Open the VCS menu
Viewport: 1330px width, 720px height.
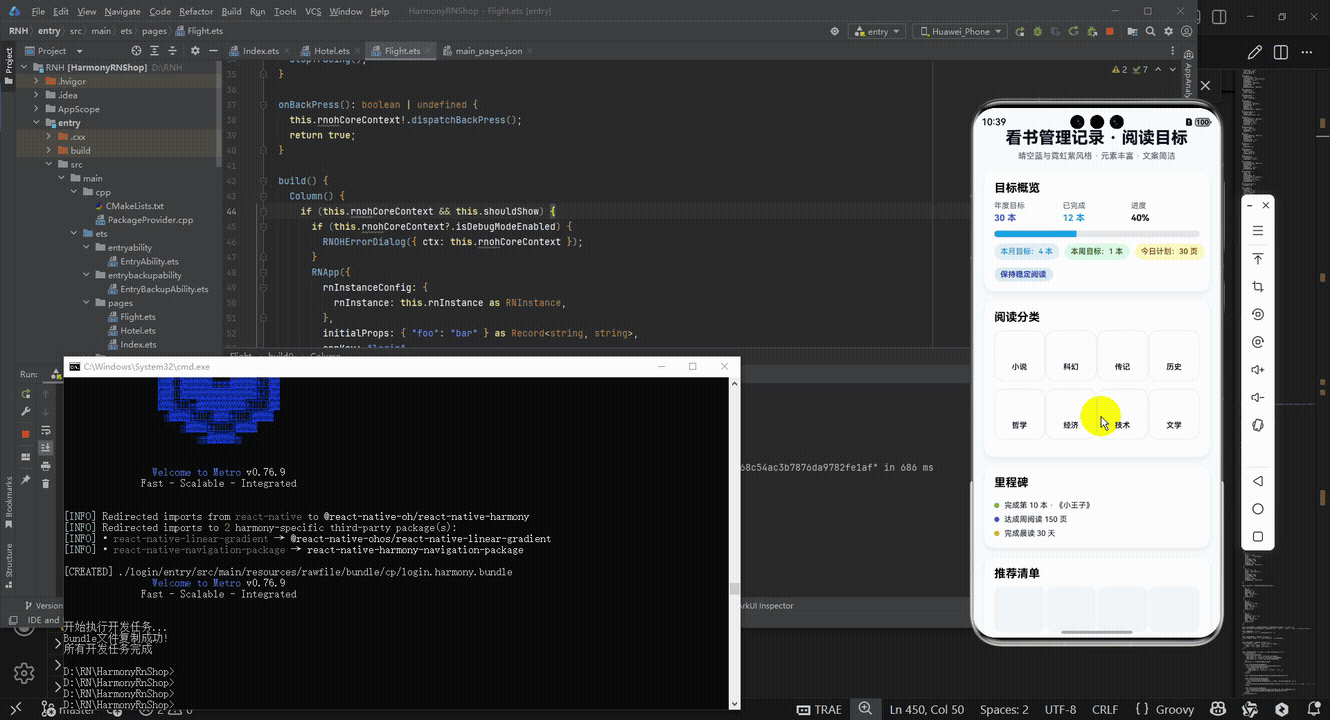coord(313,11)
